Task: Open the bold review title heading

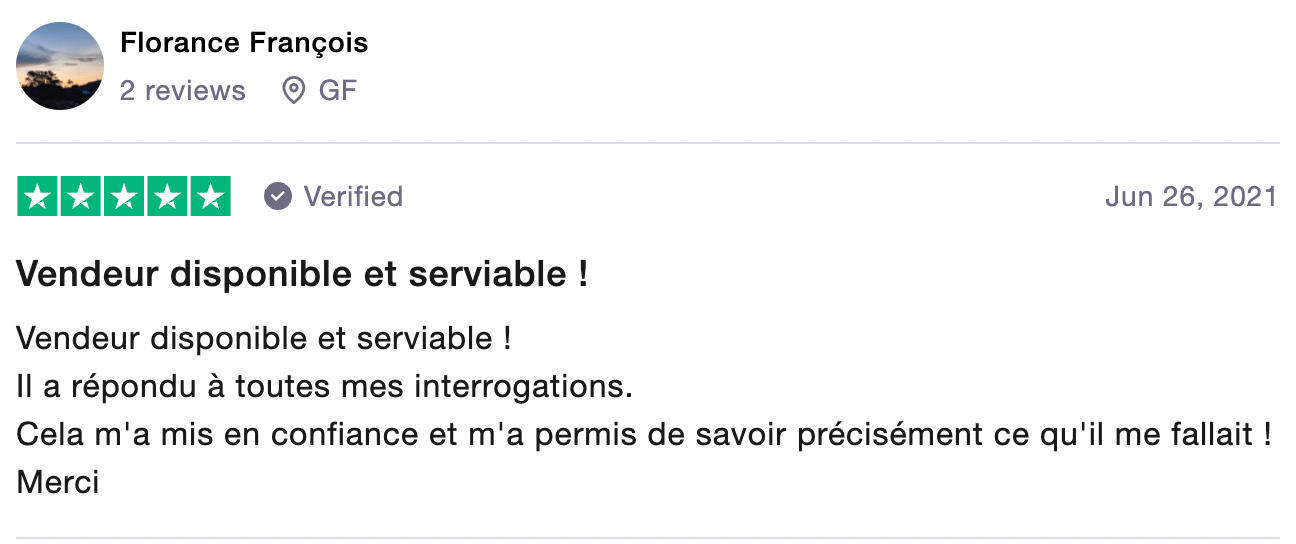Action: [302, 275]
